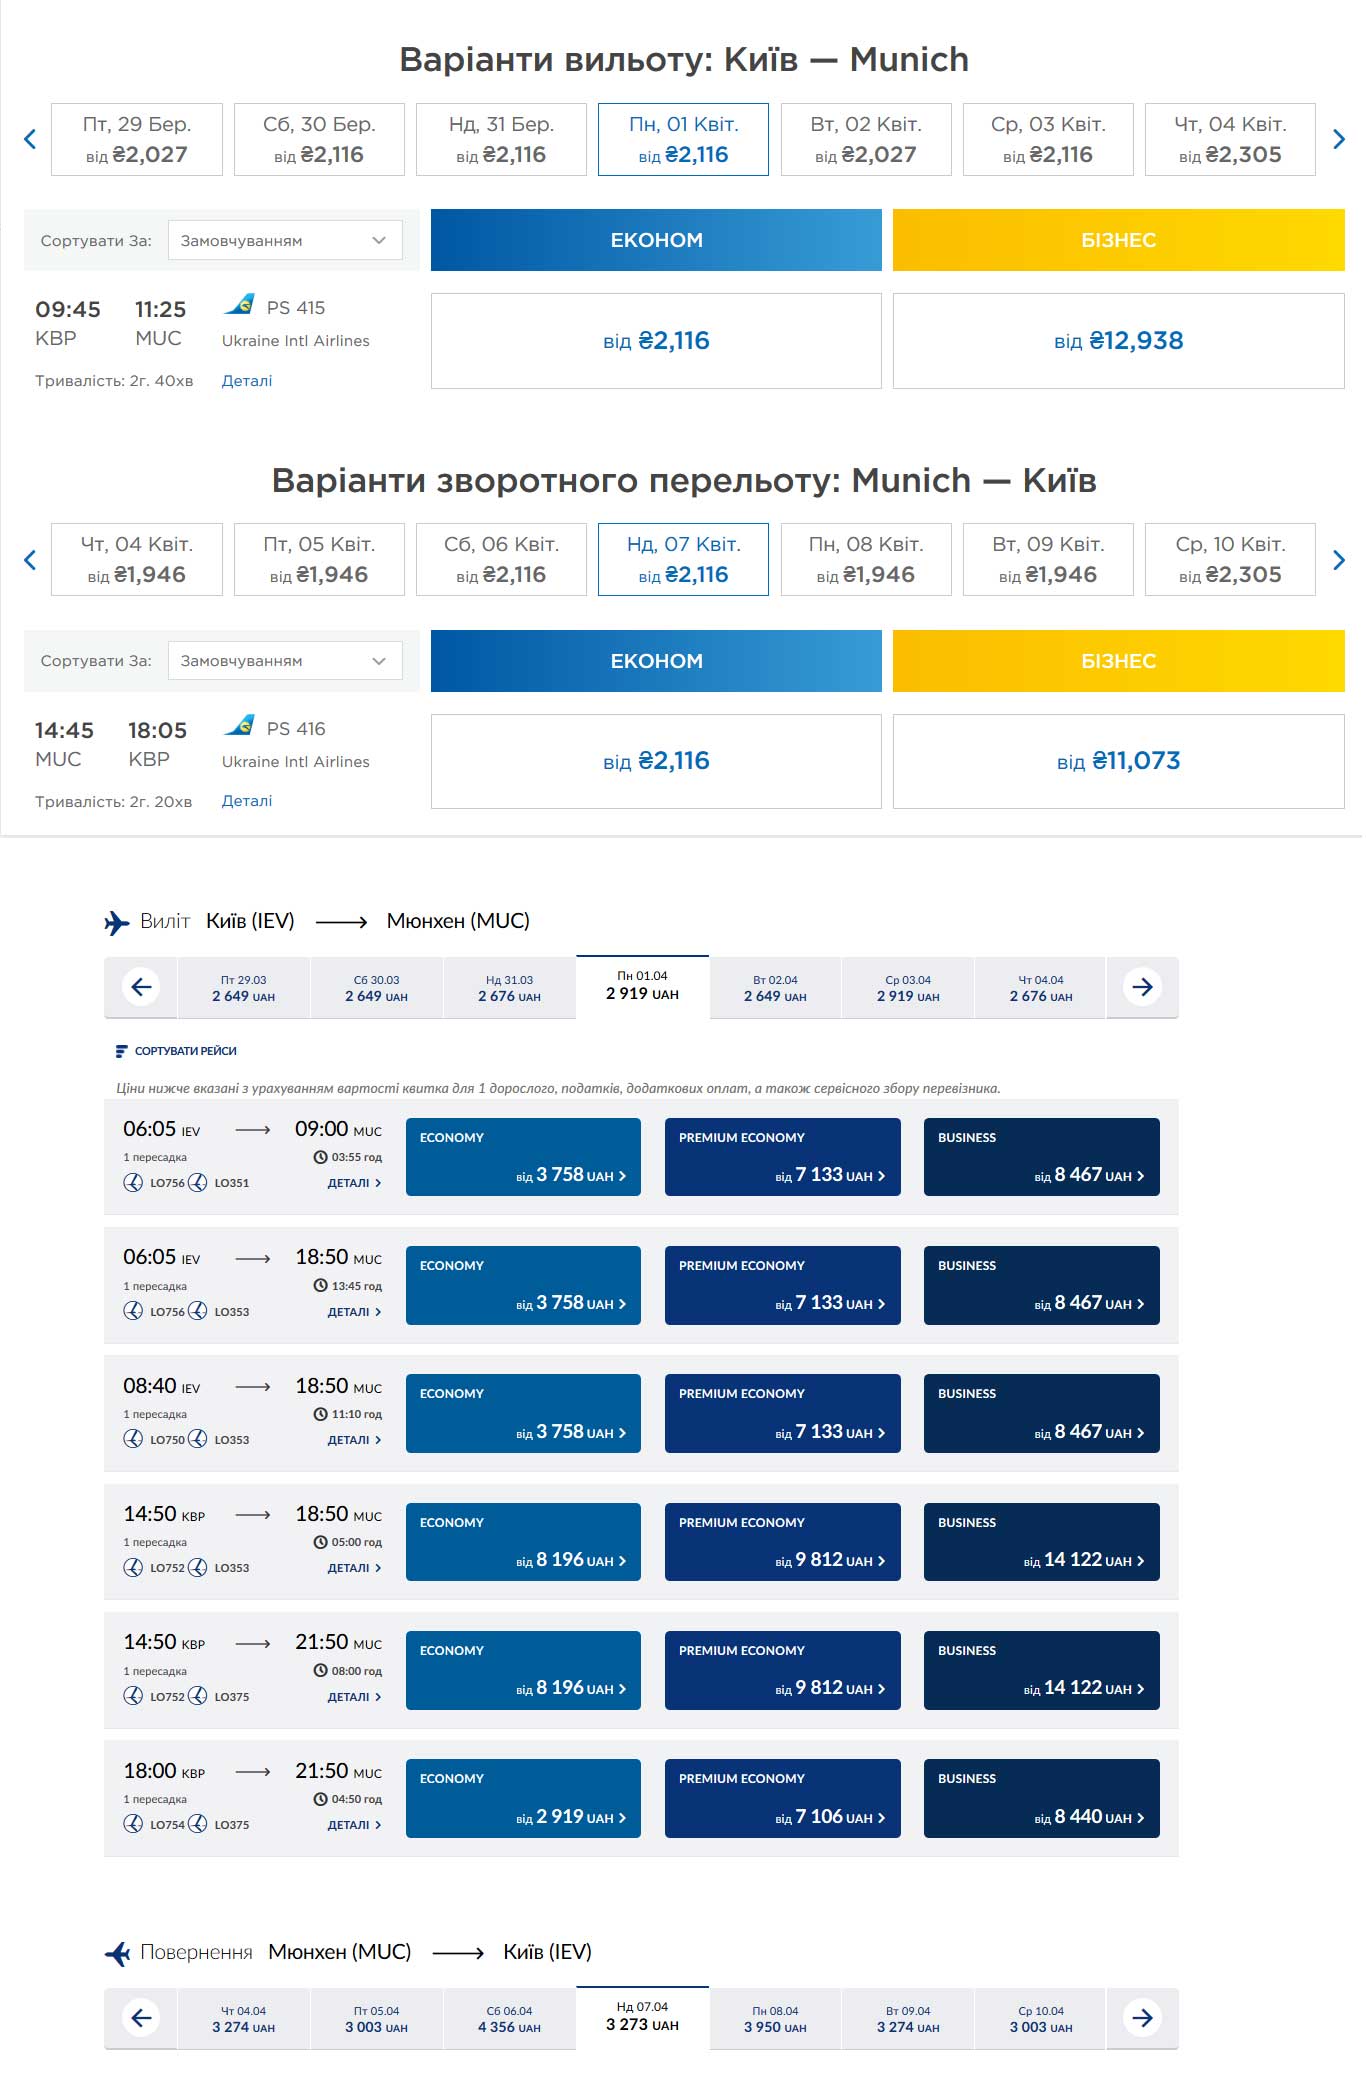Click the Сортувати рейси sort icon
1366x2096 pixels.
pos(122,1051)
